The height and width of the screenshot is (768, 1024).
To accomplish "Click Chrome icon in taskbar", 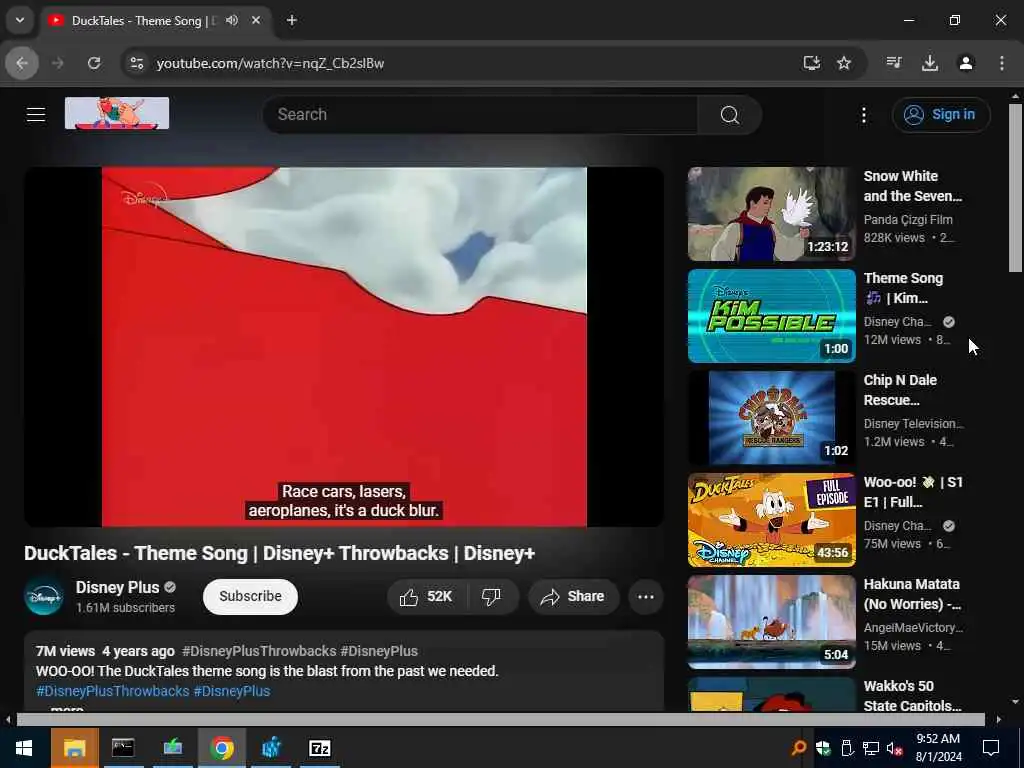I will [x=221, y=748].
